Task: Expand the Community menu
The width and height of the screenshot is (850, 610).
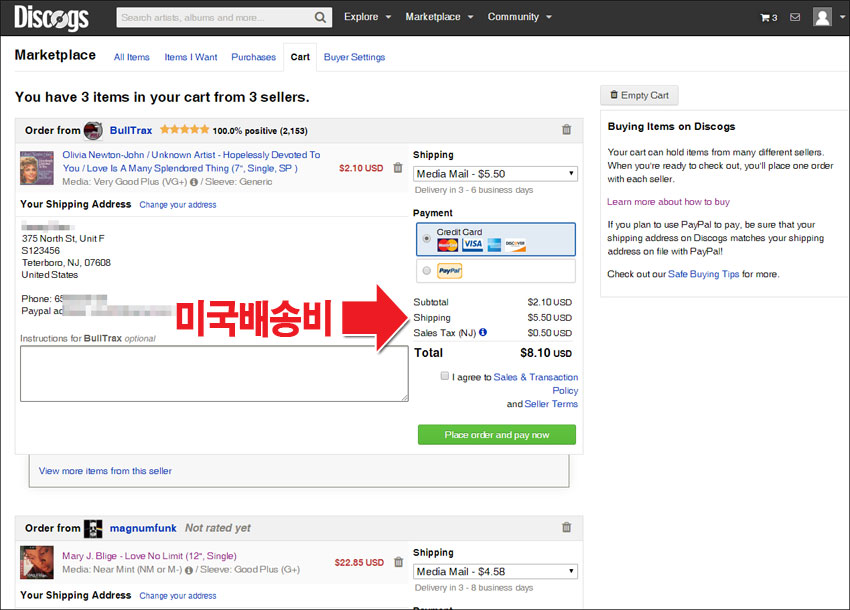Action: [x=519, y=17]
